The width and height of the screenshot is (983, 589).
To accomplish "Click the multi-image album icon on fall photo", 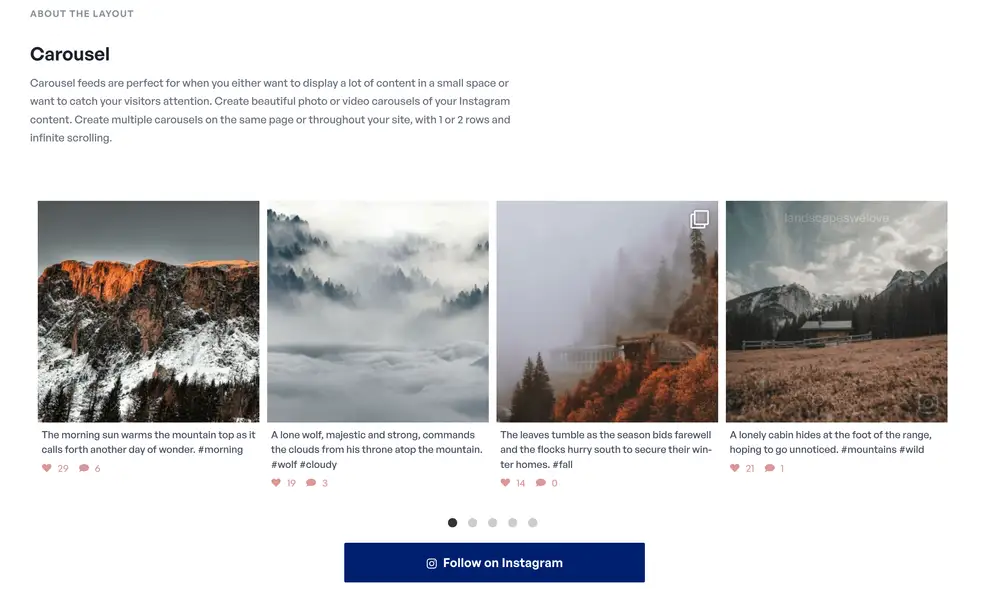I will point(700,219).
